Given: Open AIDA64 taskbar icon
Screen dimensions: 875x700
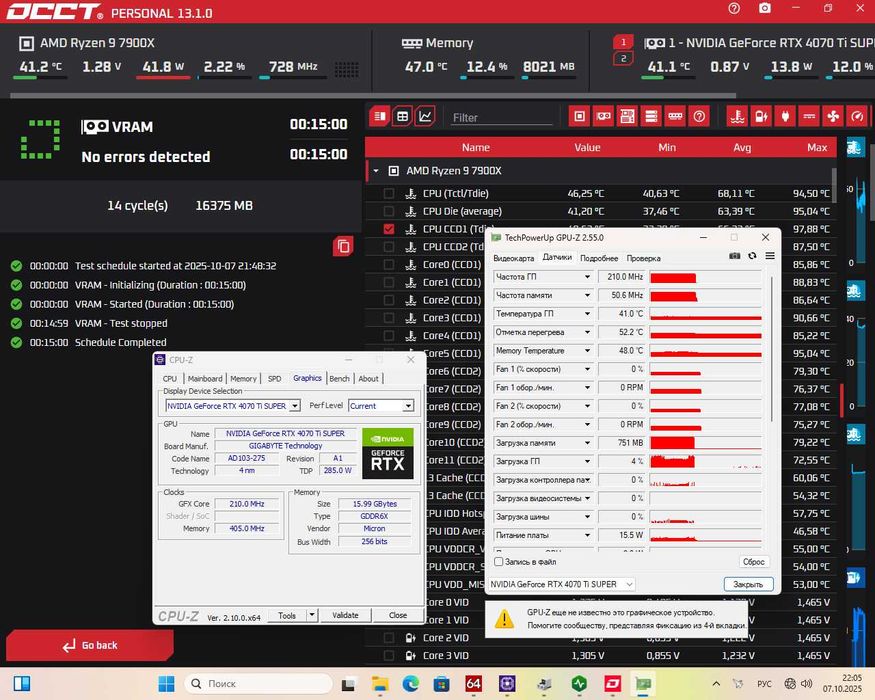Looking at the screenshot, I should [x=473, y=683].
